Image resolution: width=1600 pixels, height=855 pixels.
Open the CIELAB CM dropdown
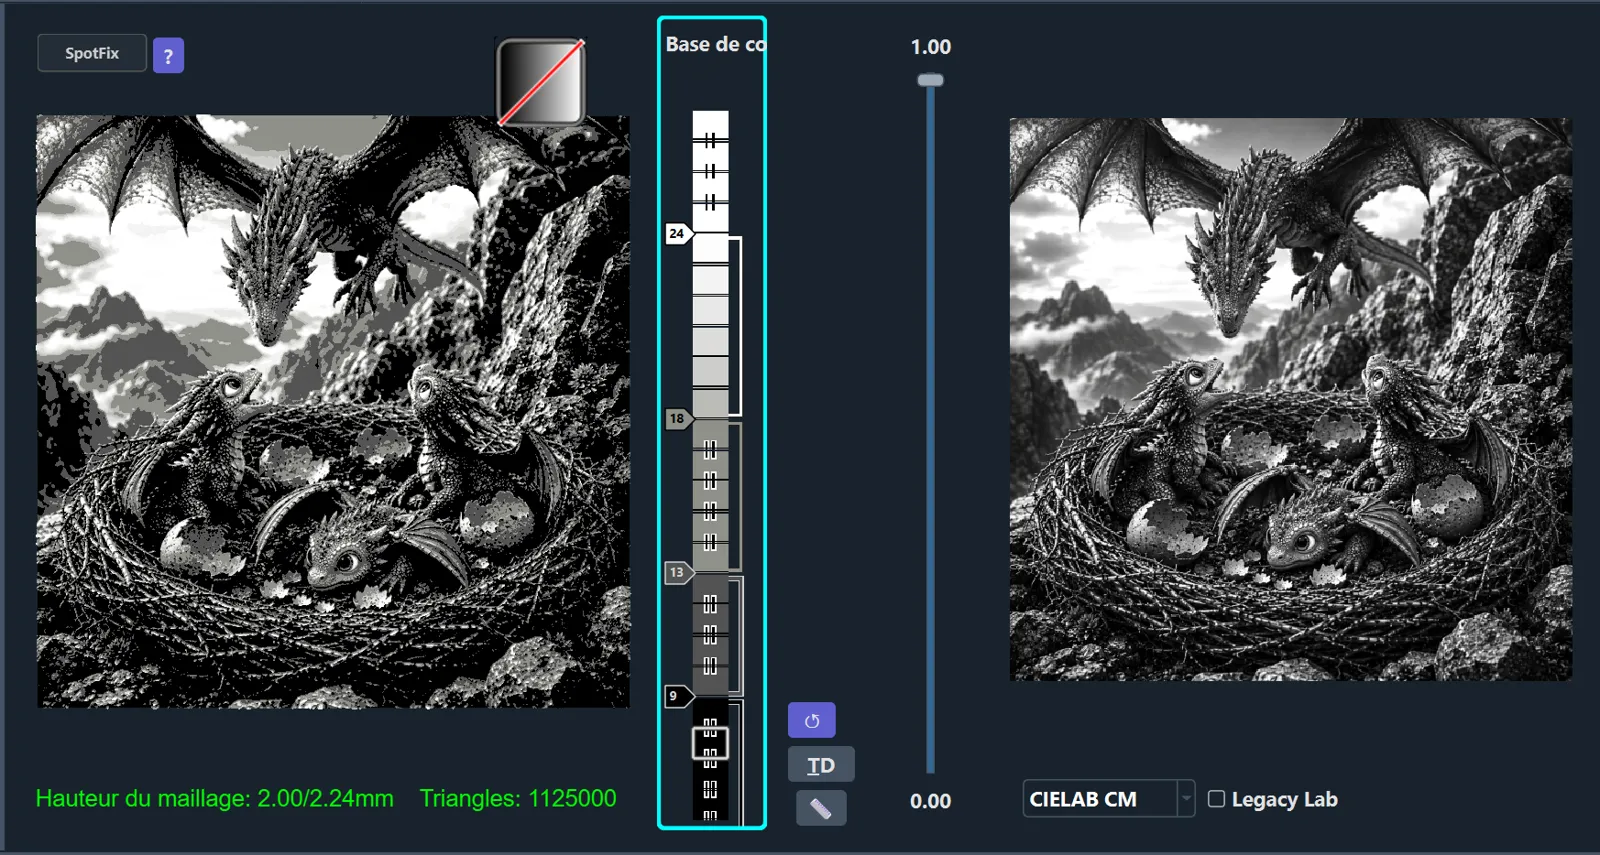tap(1108, 799)
